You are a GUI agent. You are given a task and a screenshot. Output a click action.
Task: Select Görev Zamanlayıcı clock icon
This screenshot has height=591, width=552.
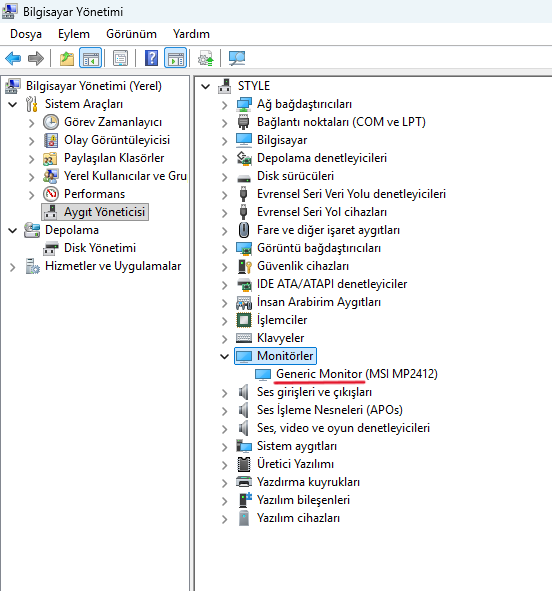[51, 122]
